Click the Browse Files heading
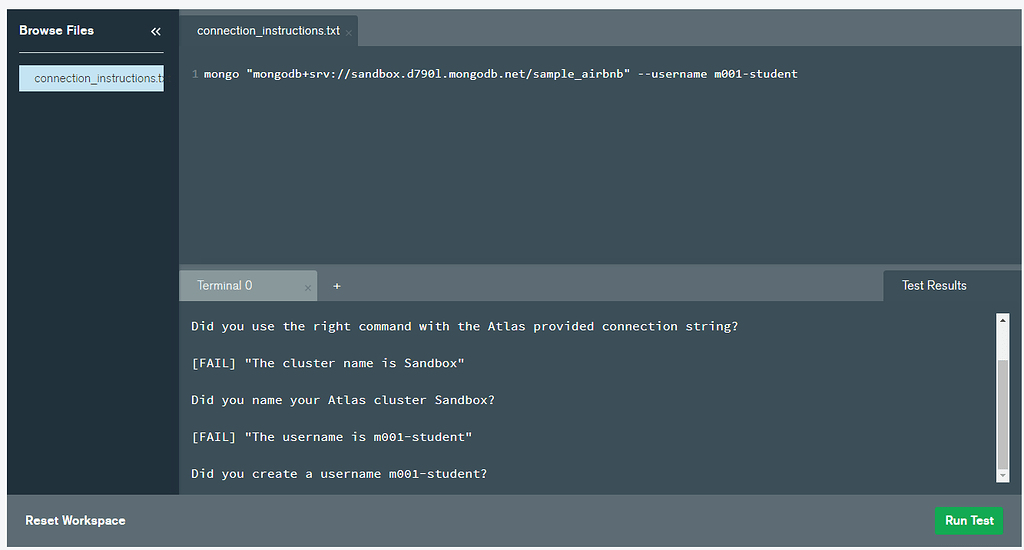This screenshot has width=1024, height=550. pos(57,31)
